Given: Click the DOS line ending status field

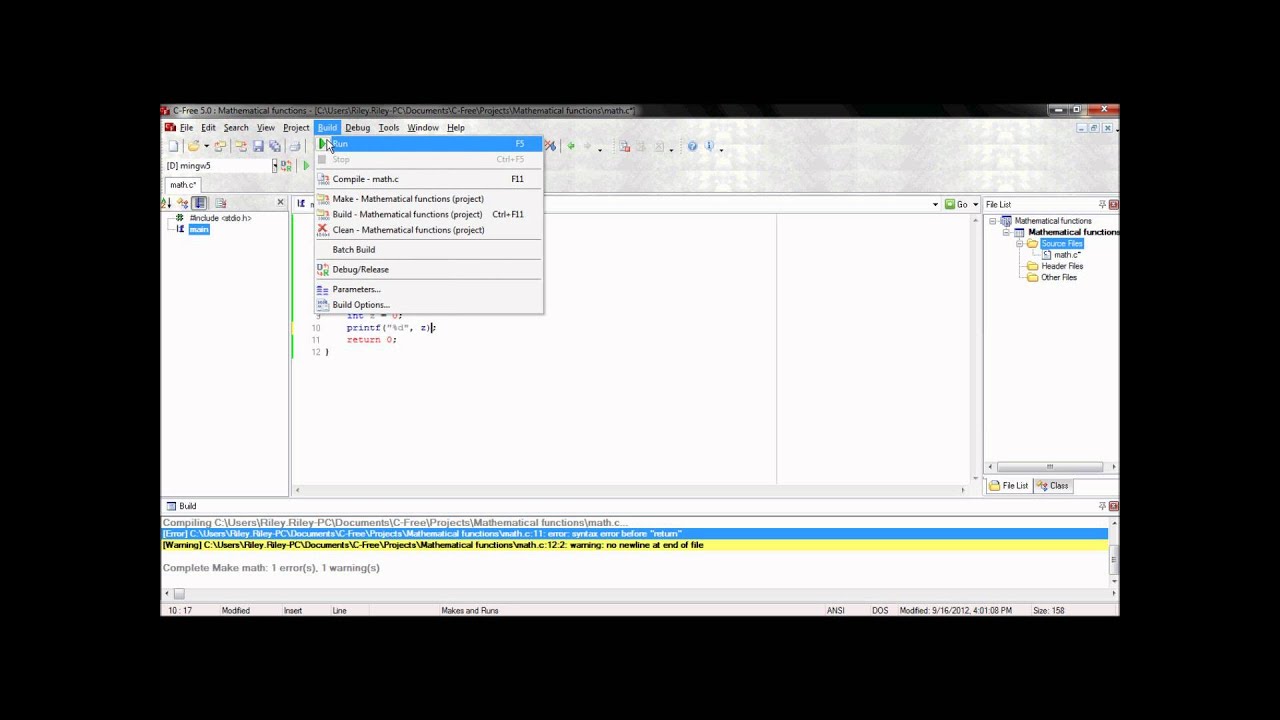Looking at the screenshot, I should click(x=880, y=611).
